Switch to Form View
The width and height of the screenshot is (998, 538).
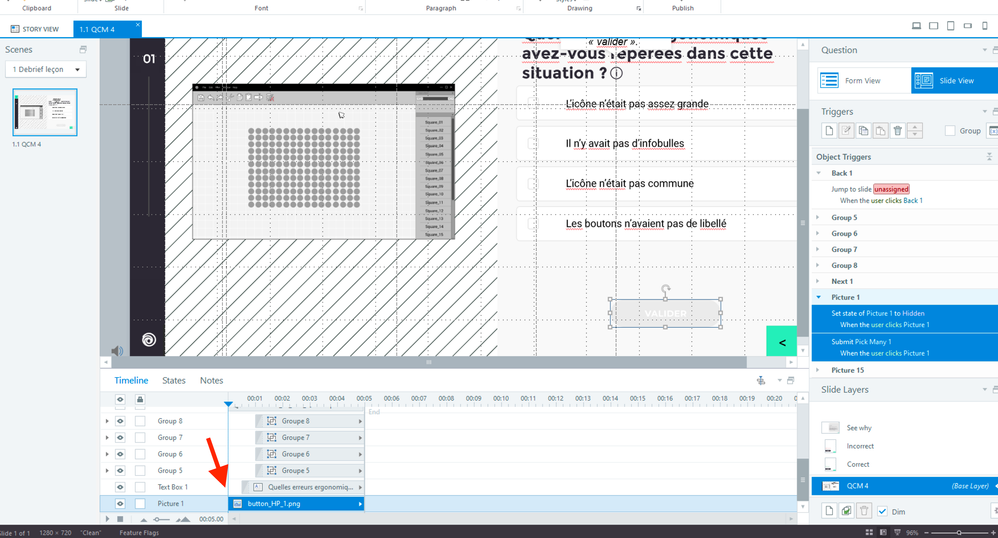(x=864, y=80)
